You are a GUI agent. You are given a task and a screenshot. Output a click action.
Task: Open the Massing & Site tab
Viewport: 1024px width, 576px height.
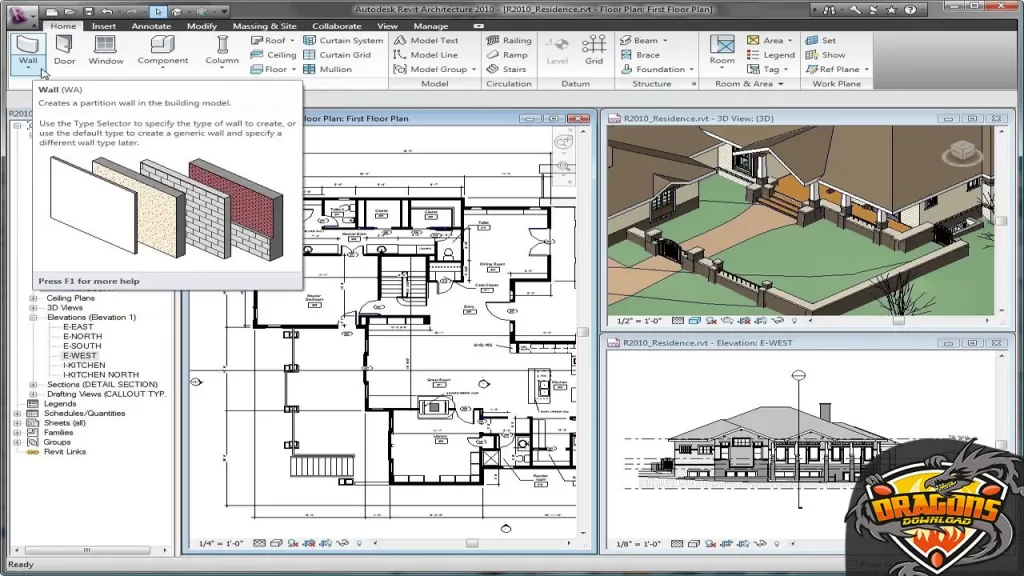click(264, 26)
